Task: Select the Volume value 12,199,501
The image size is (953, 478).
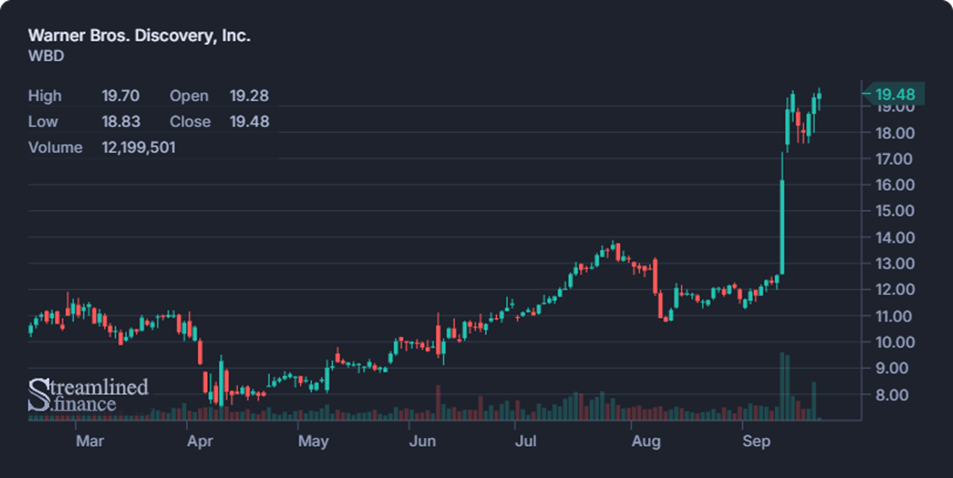Action: click(x=139, y=148)
